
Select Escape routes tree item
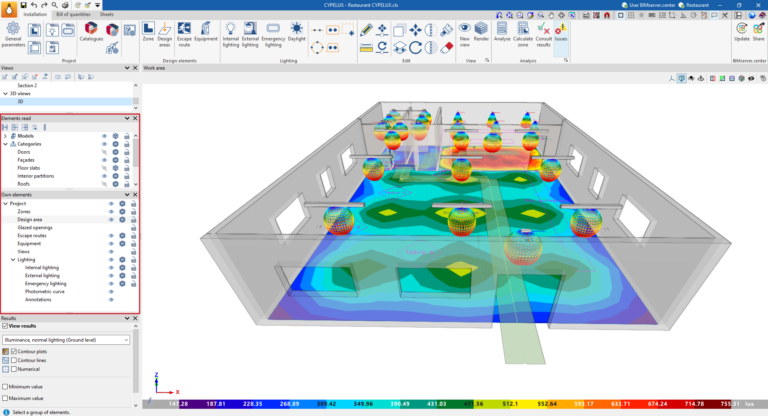pos(32,236)
